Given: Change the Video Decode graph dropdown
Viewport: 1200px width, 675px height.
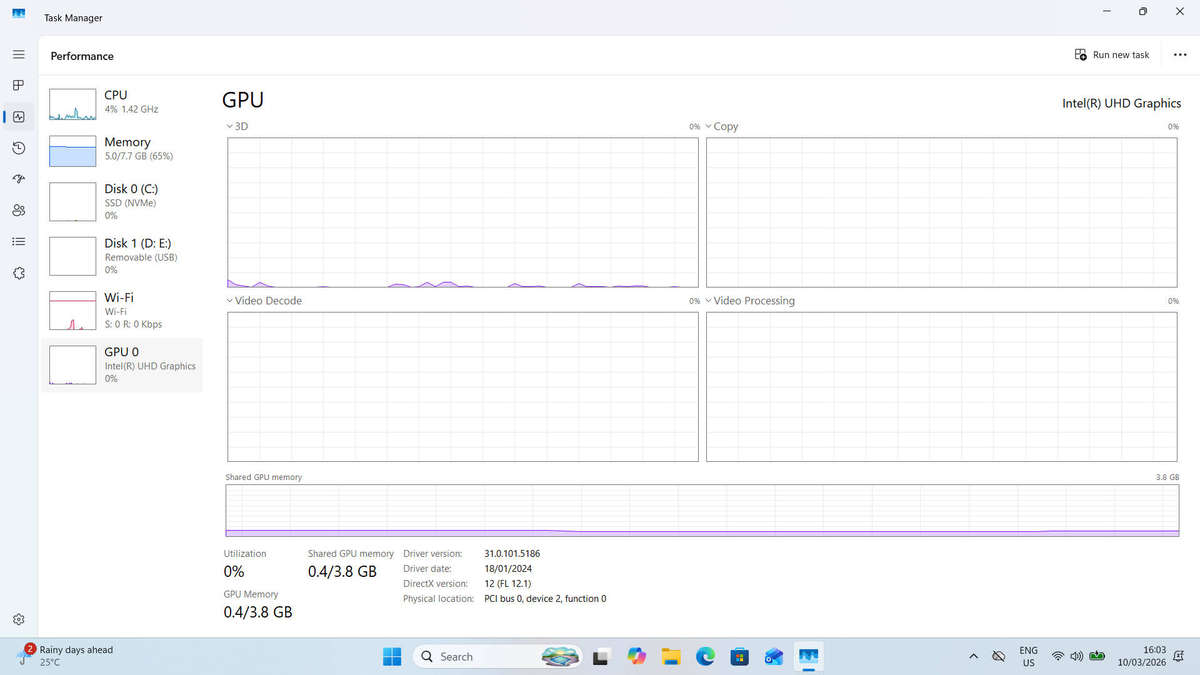Looking at the screenshot, I should pos(264,301).
